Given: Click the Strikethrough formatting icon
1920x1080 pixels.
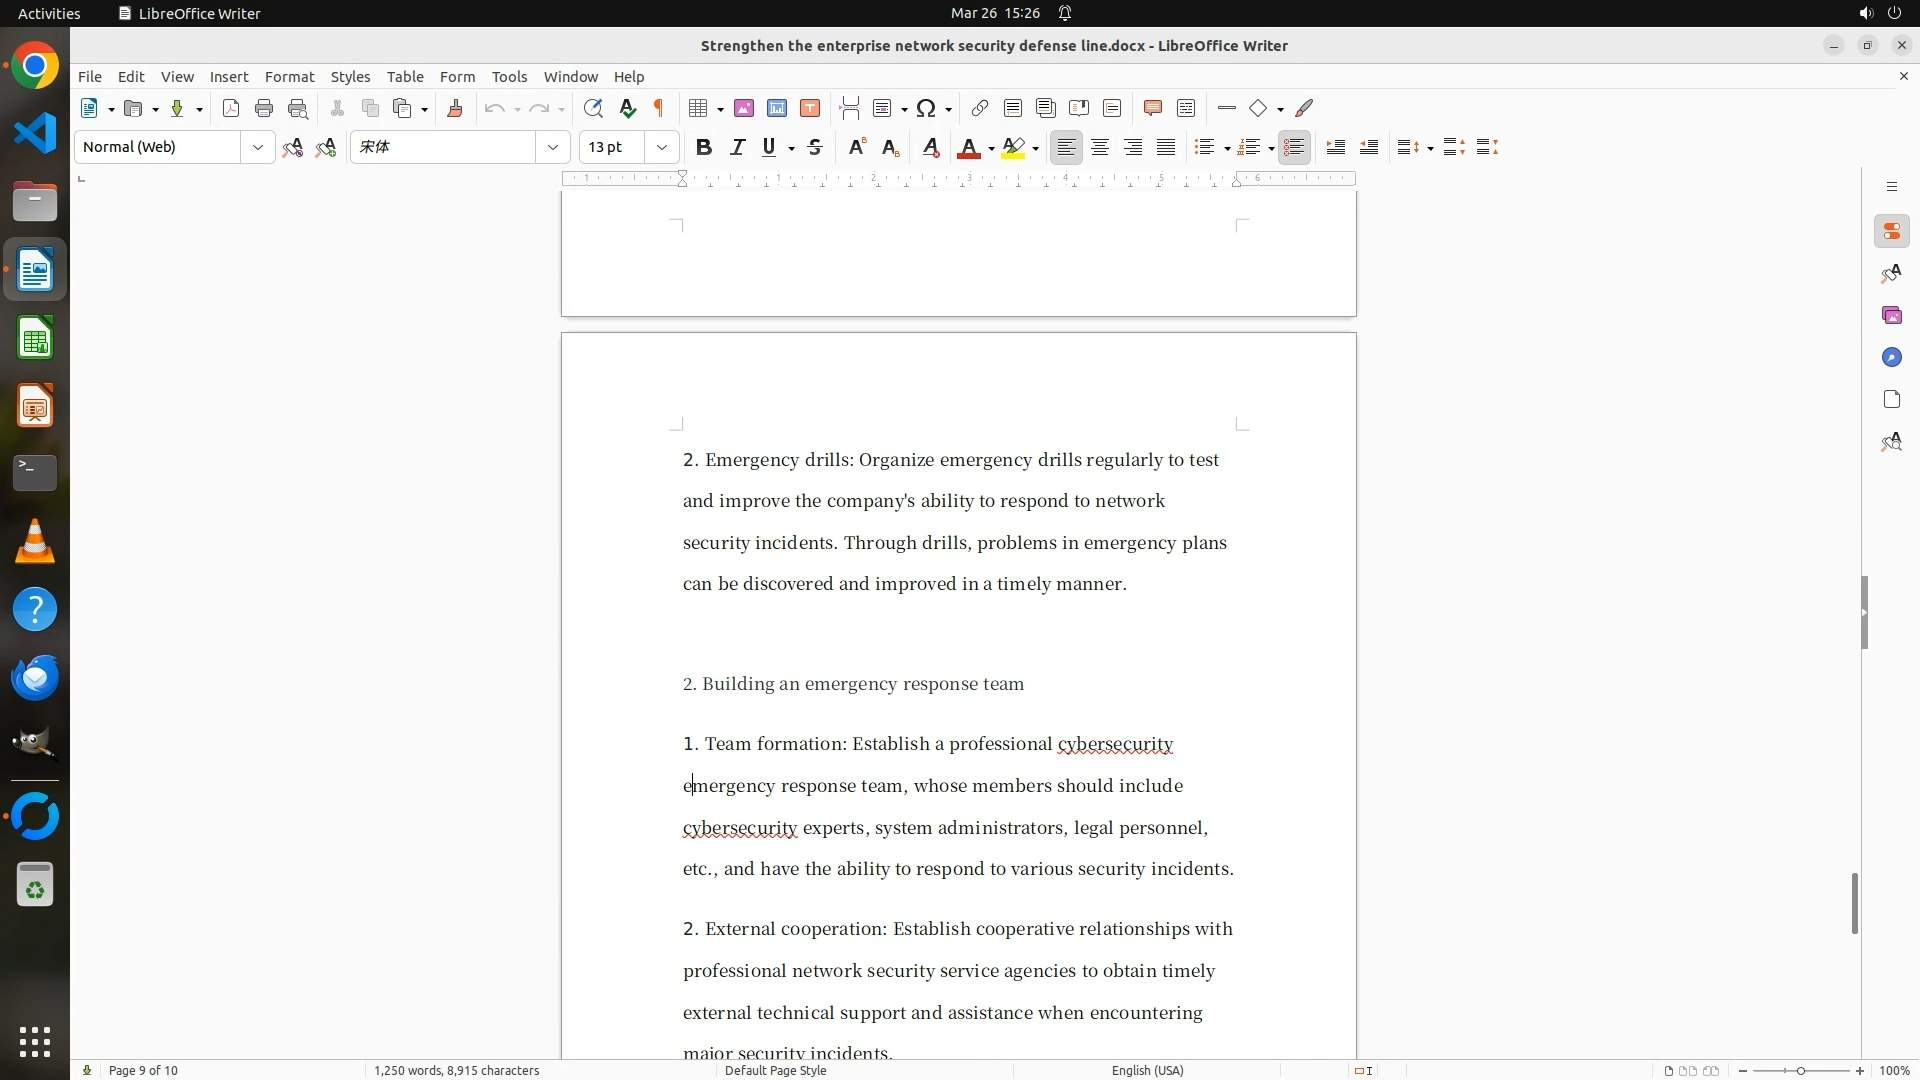Looking at the screenshot, I should pos(815,147).
